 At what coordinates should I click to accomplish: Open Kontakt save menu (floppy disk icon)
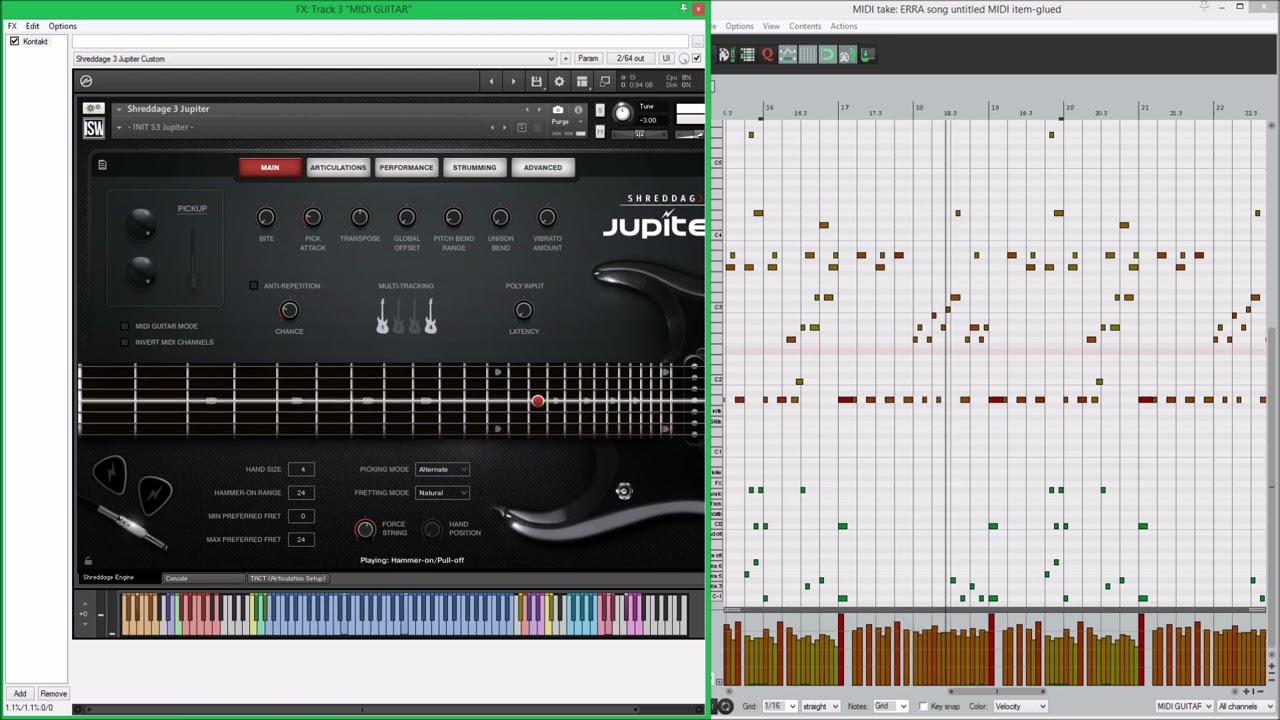coord(537,81)
